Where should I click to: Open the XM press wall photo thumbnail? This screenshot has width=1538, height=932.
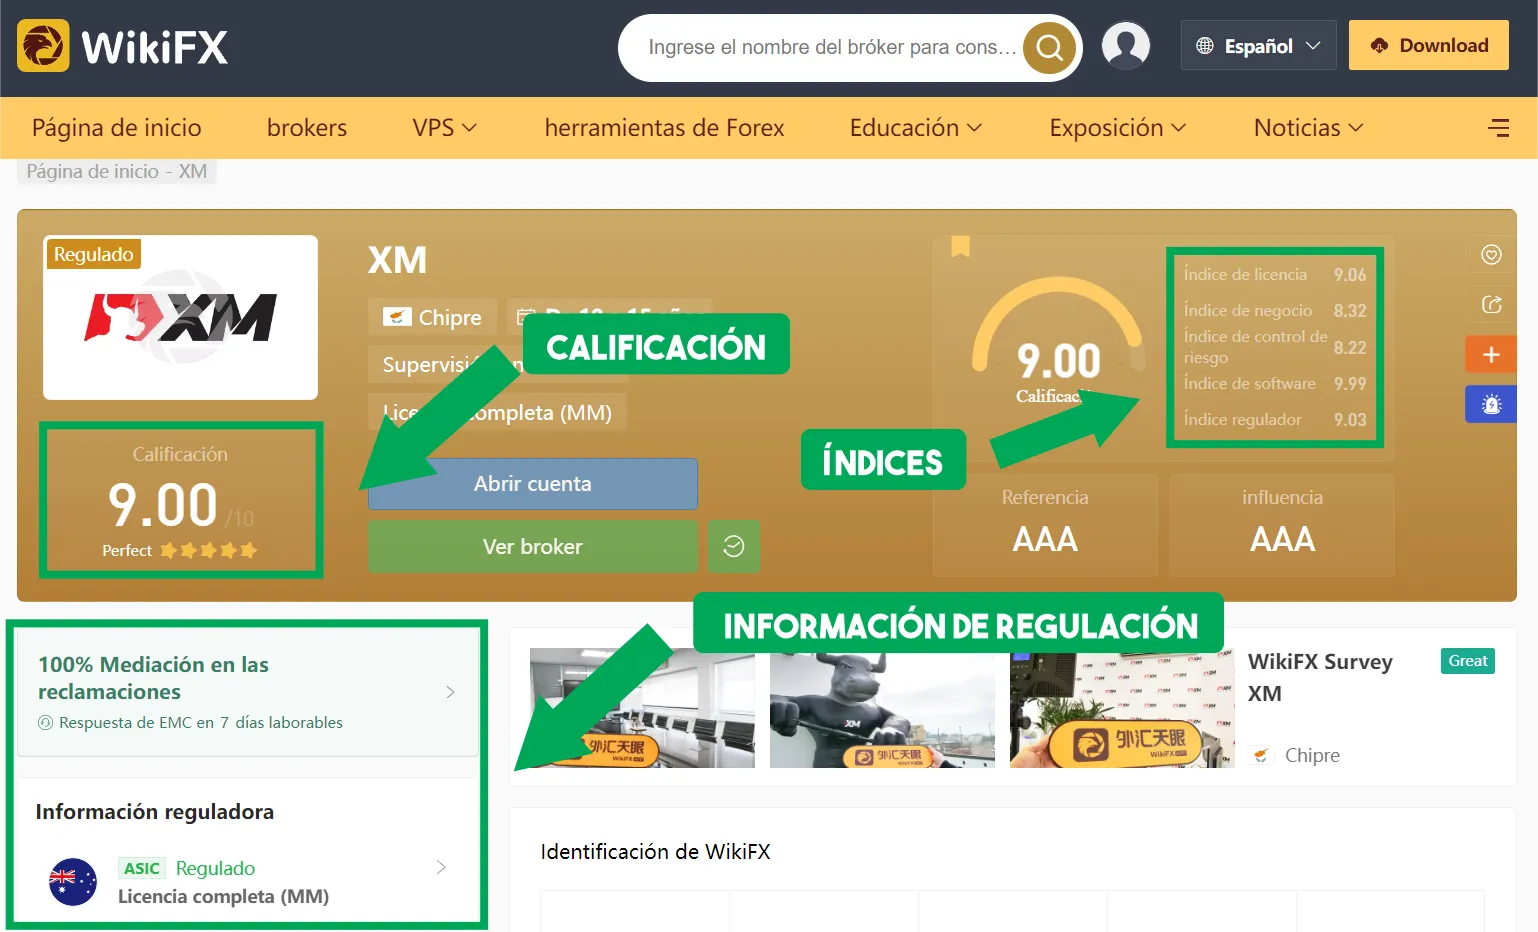pos(1122,708)
